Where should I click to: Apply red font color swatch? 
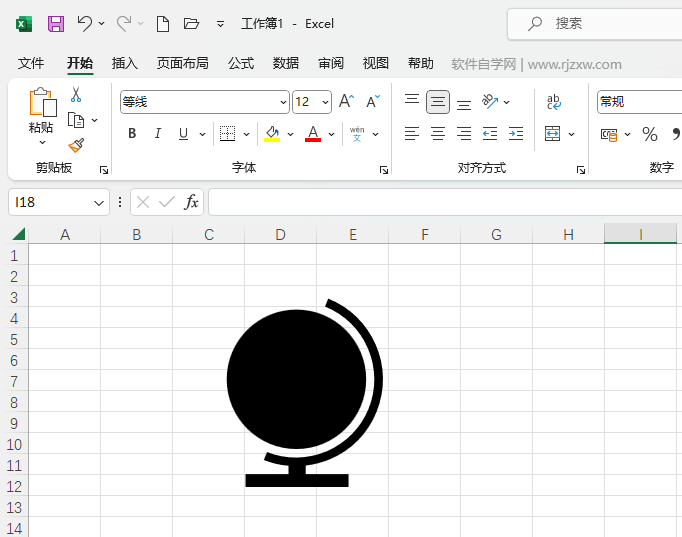click(x=313, y=140)
